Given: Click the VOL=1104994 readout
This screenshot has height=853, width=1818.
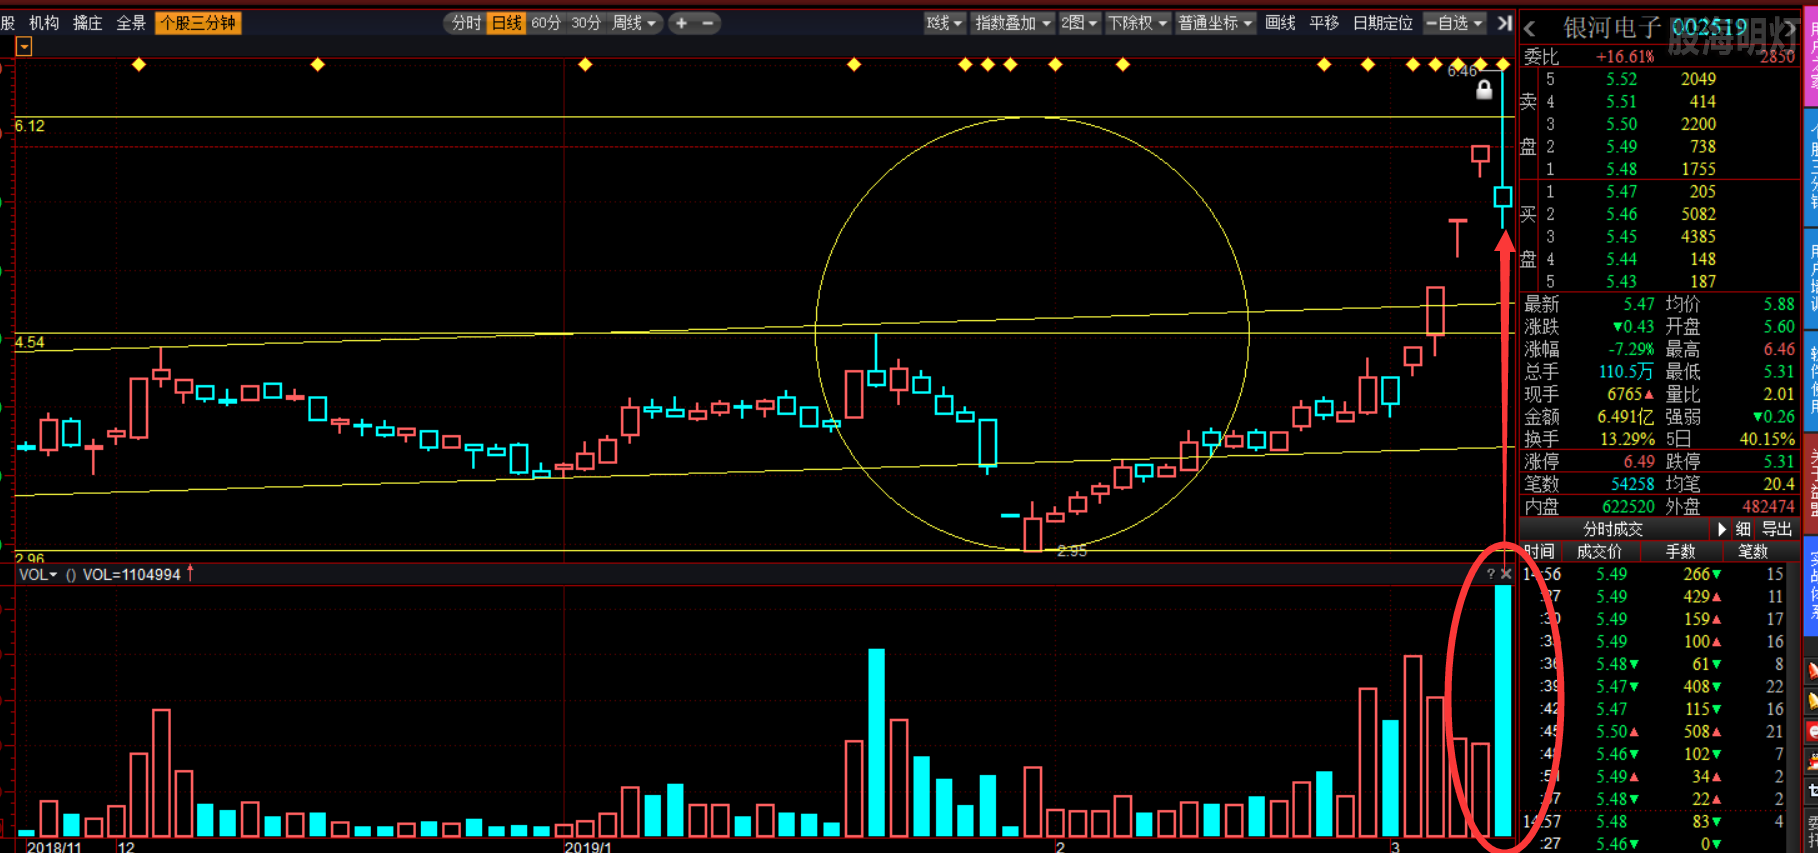Looking at the screenshot, I should pos(132,574).
